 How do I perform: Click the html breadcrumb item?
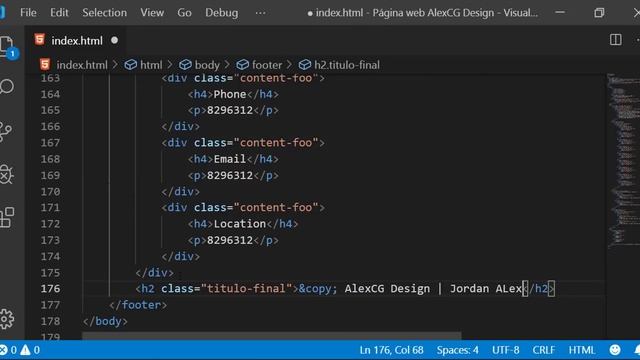point(151,65)
